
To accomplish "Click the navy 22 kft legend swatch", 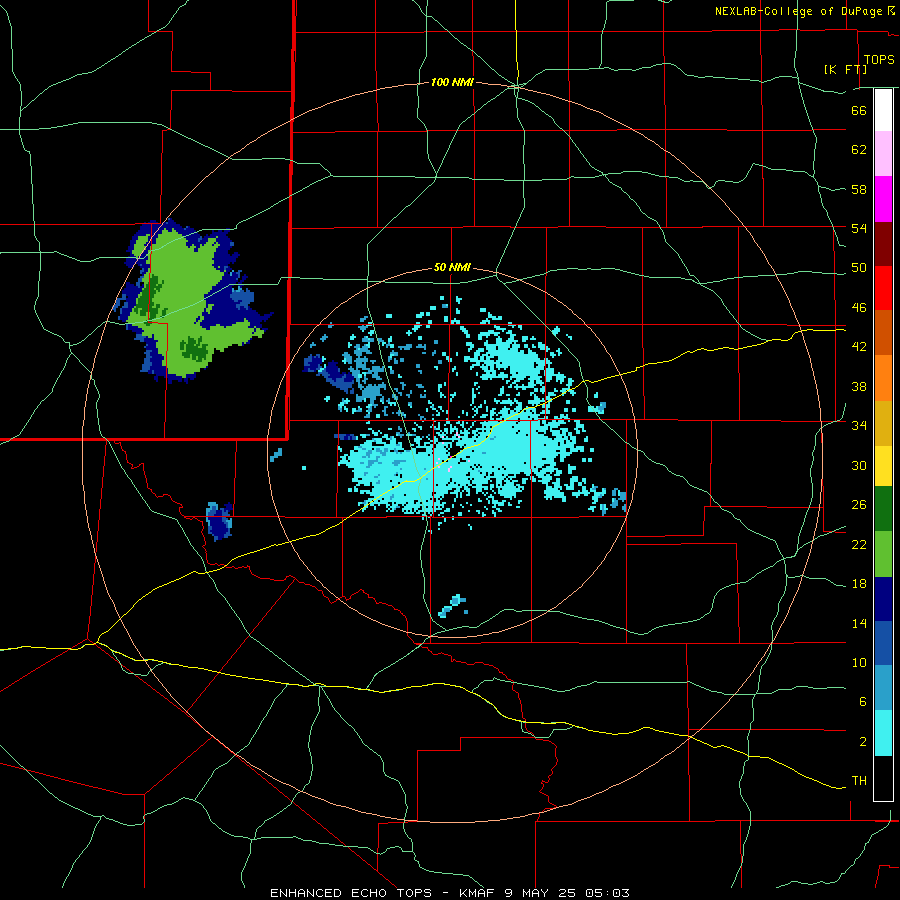I will 883,599.
